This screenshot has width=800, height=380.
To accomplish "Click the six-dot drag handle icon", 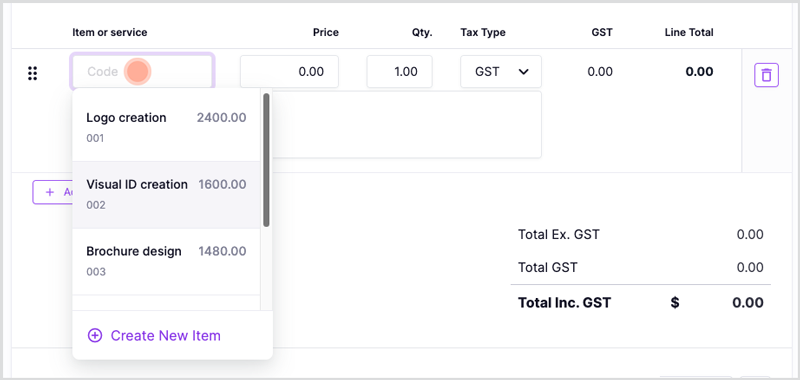I will click(33, 73).
